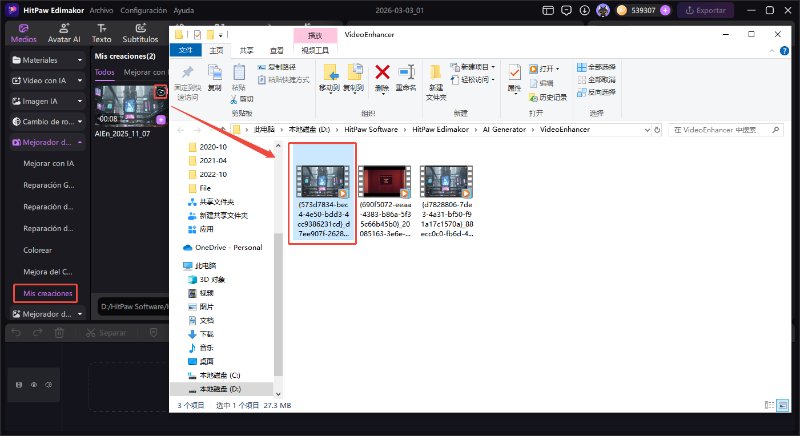This screenshot has width=800, height=436.
Task: Click the 复制路径 copy path button
Action: [277, 67]
